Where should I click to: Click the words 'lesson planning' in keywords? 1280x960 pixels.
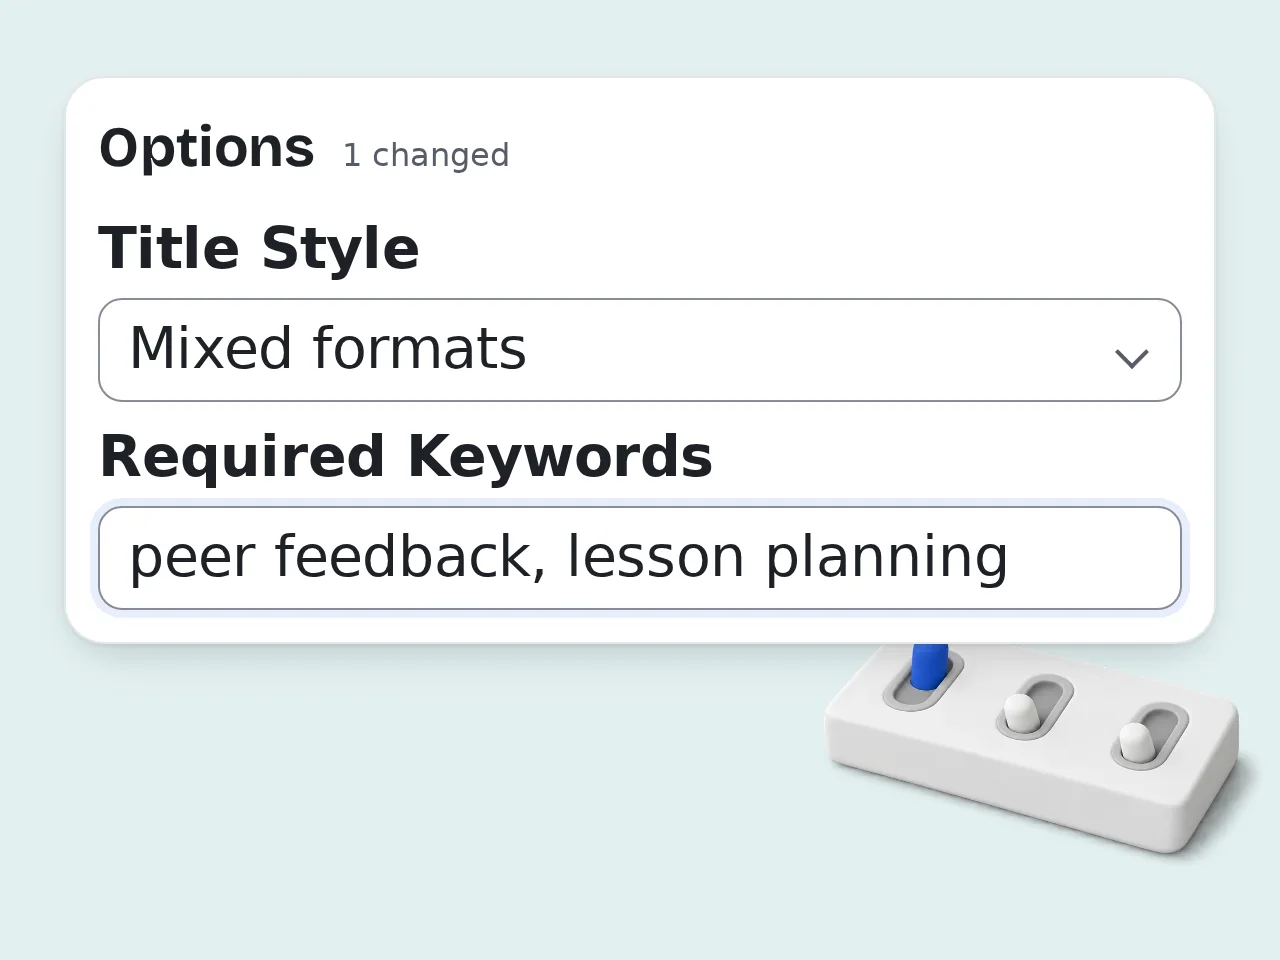click(788, 557)
